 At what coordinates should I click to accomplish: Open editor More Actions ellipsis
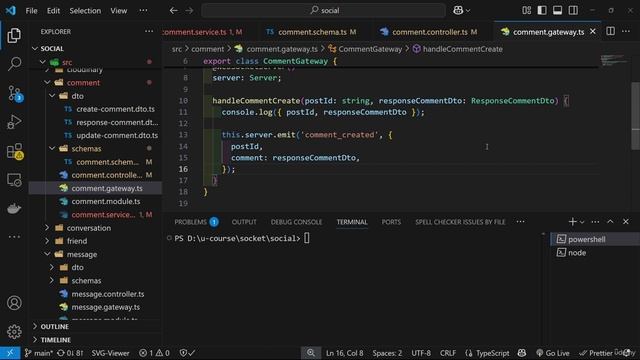click(626, 31)
